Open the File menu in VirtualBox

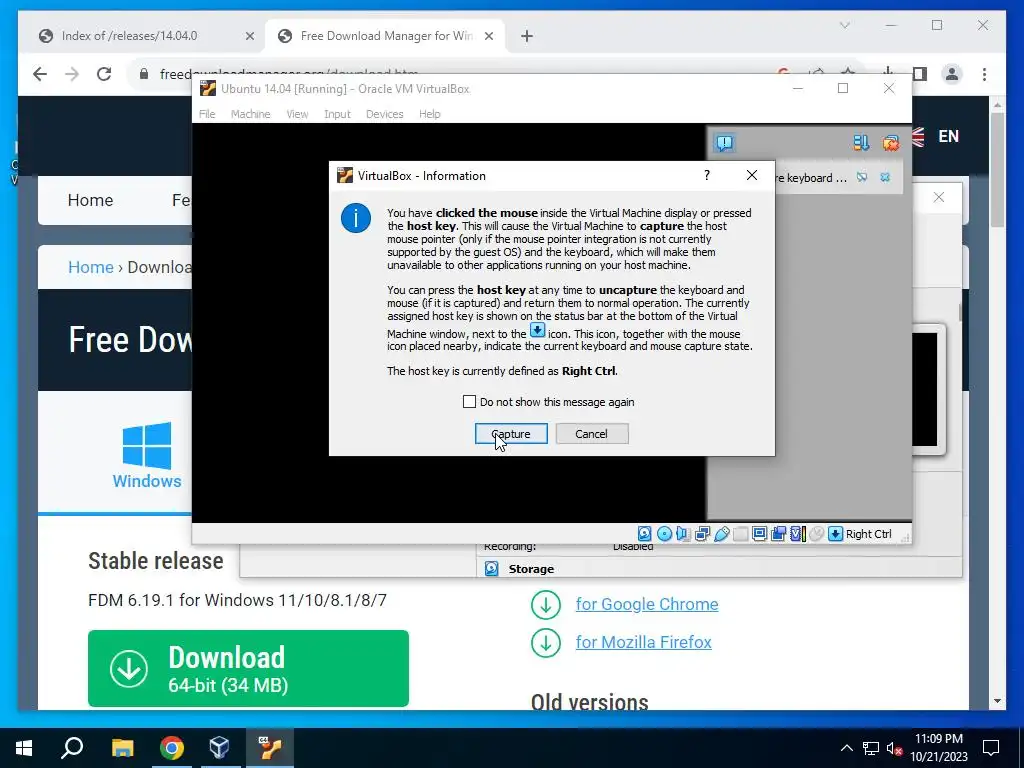pos(207,114)
